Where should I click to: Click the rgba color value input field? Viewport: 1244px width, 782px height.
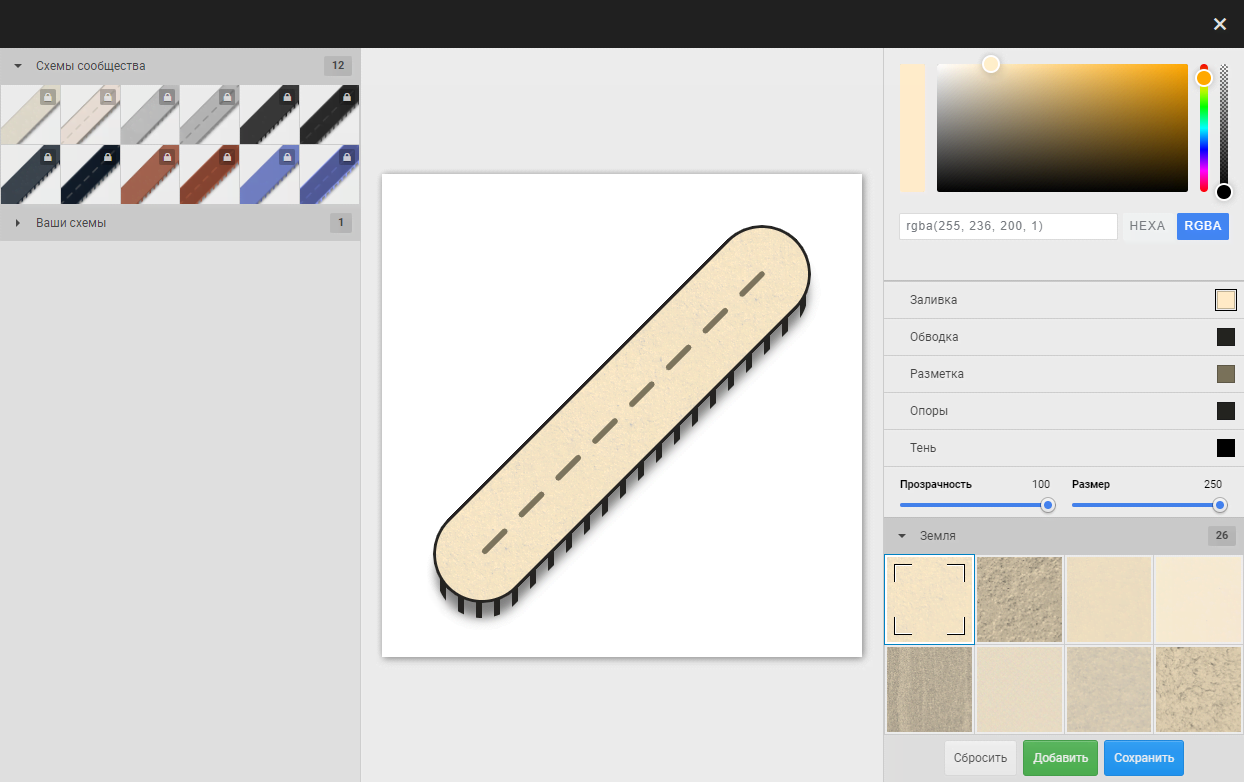(1008, 226)
